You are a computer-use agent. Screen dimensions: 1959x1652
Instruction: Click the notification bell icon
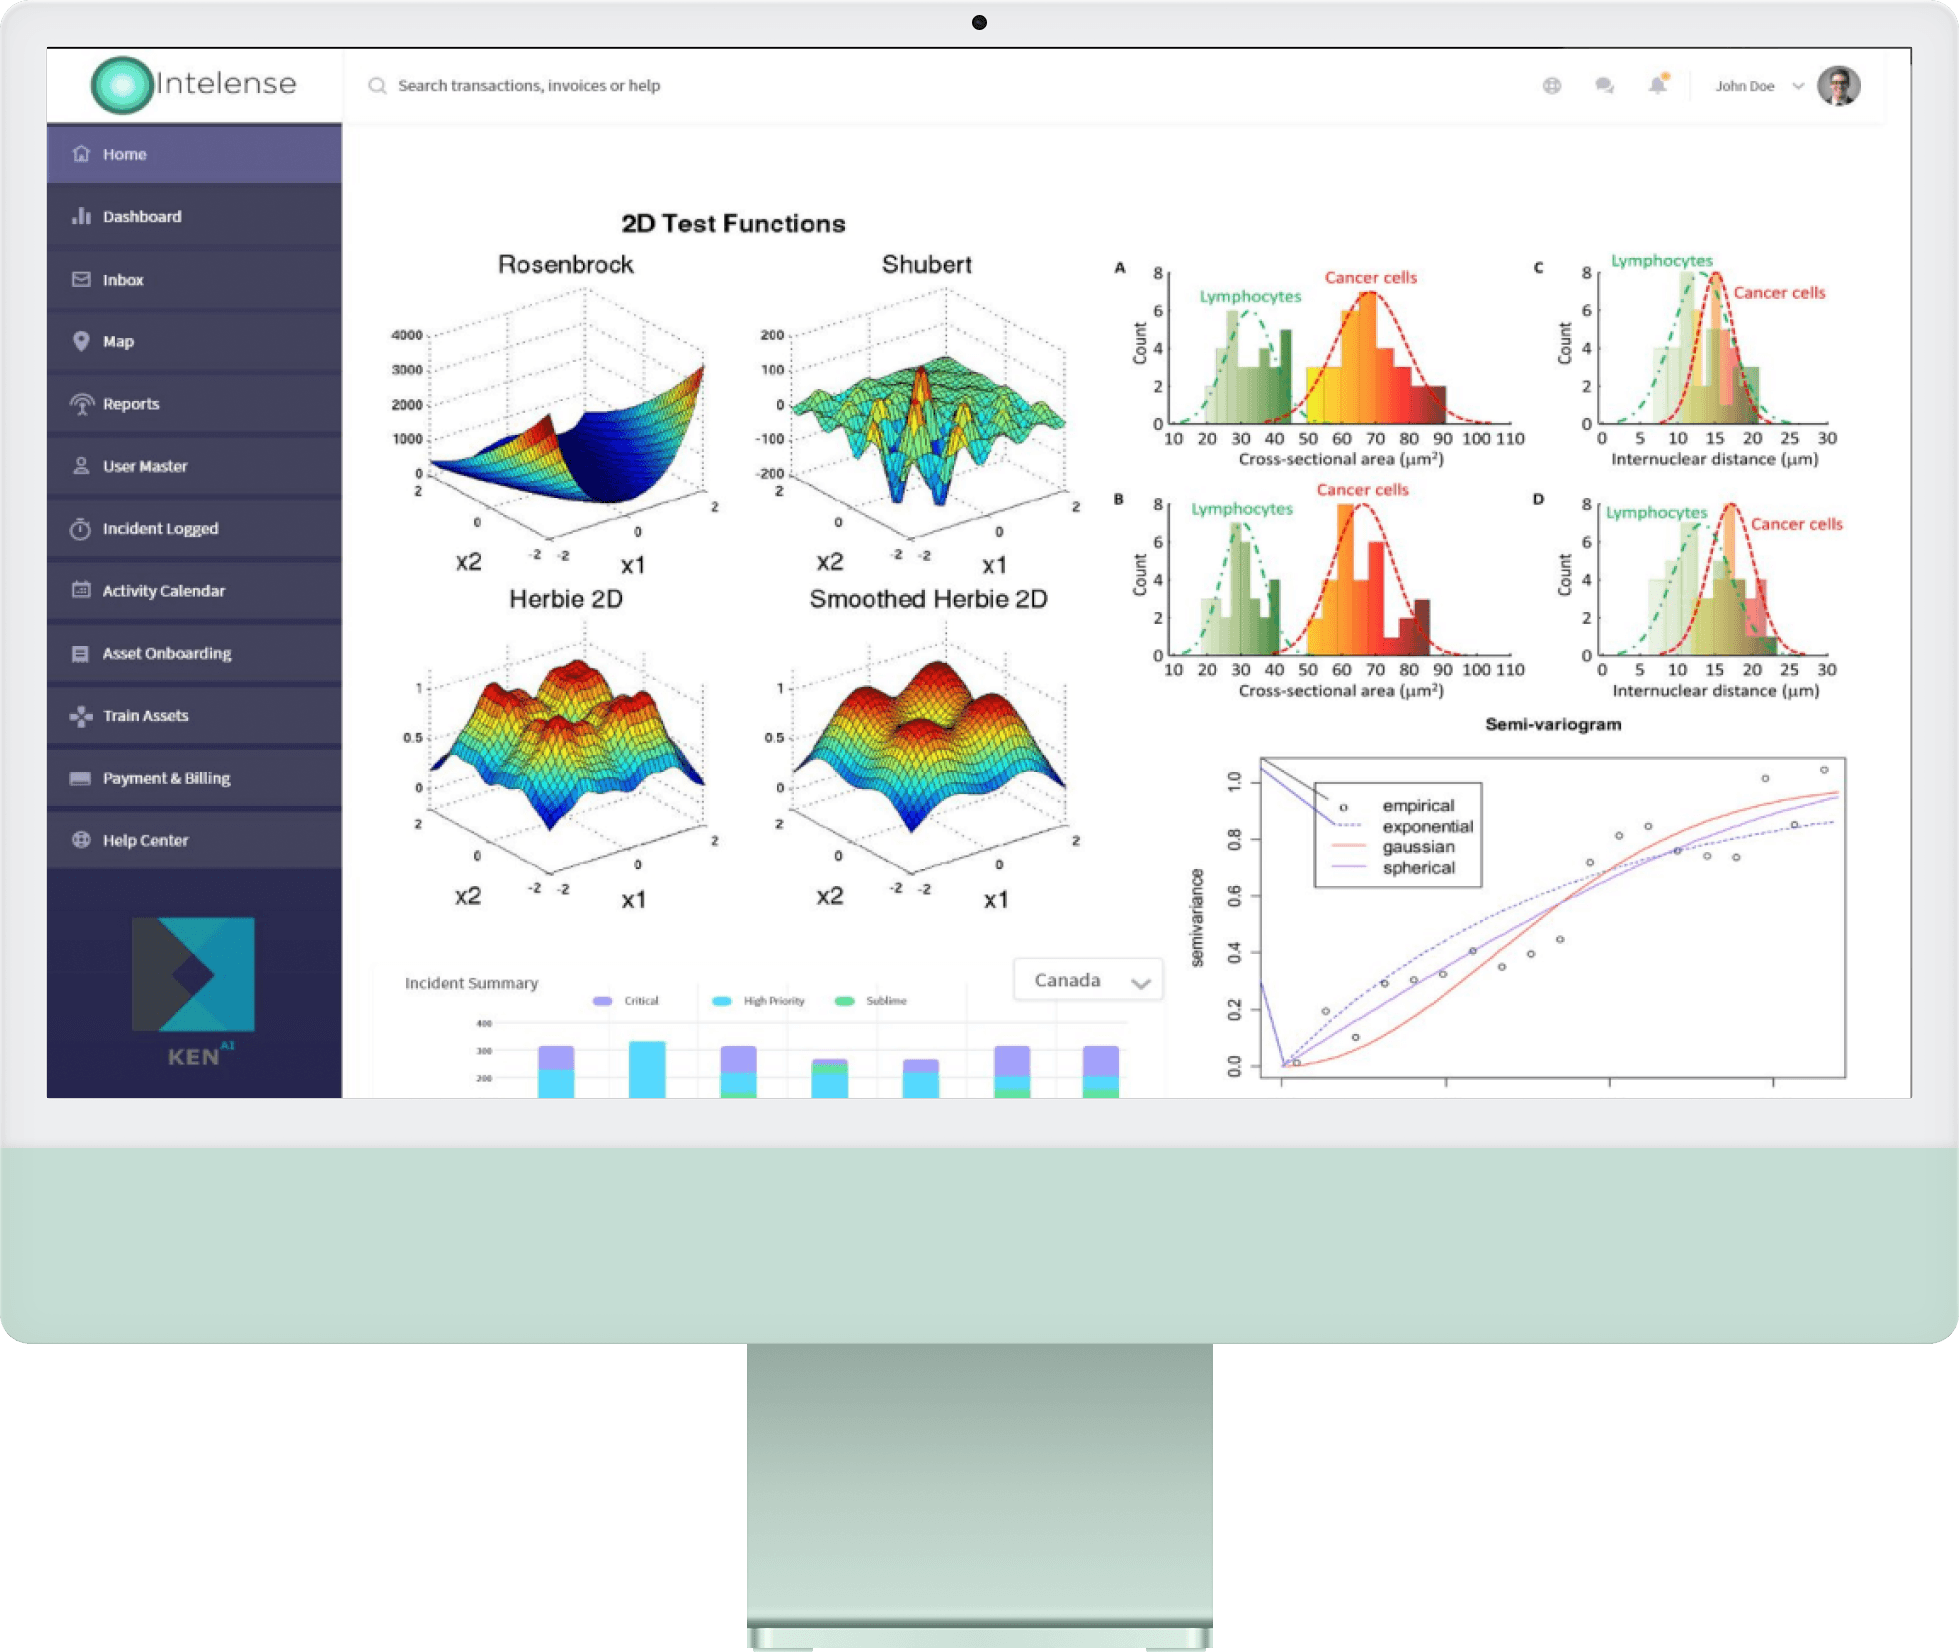1656,85
